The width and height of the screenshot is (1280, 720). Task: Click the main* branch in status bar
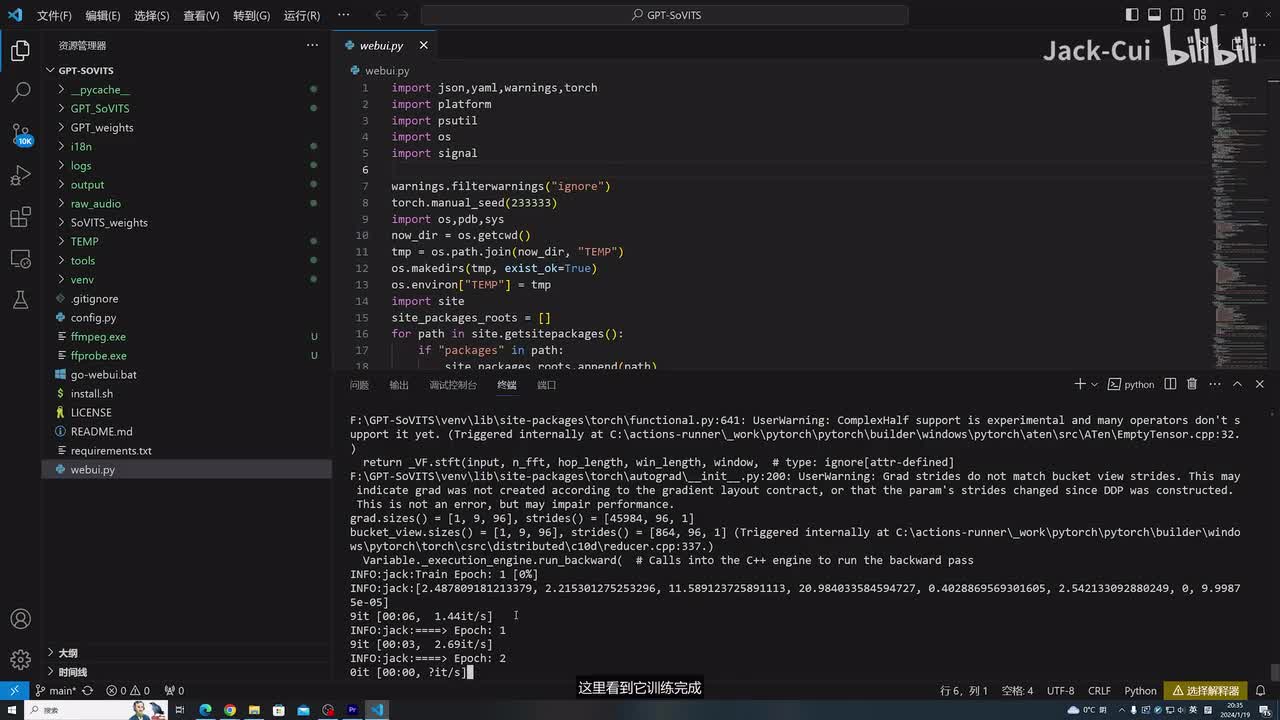coord(57,690)
